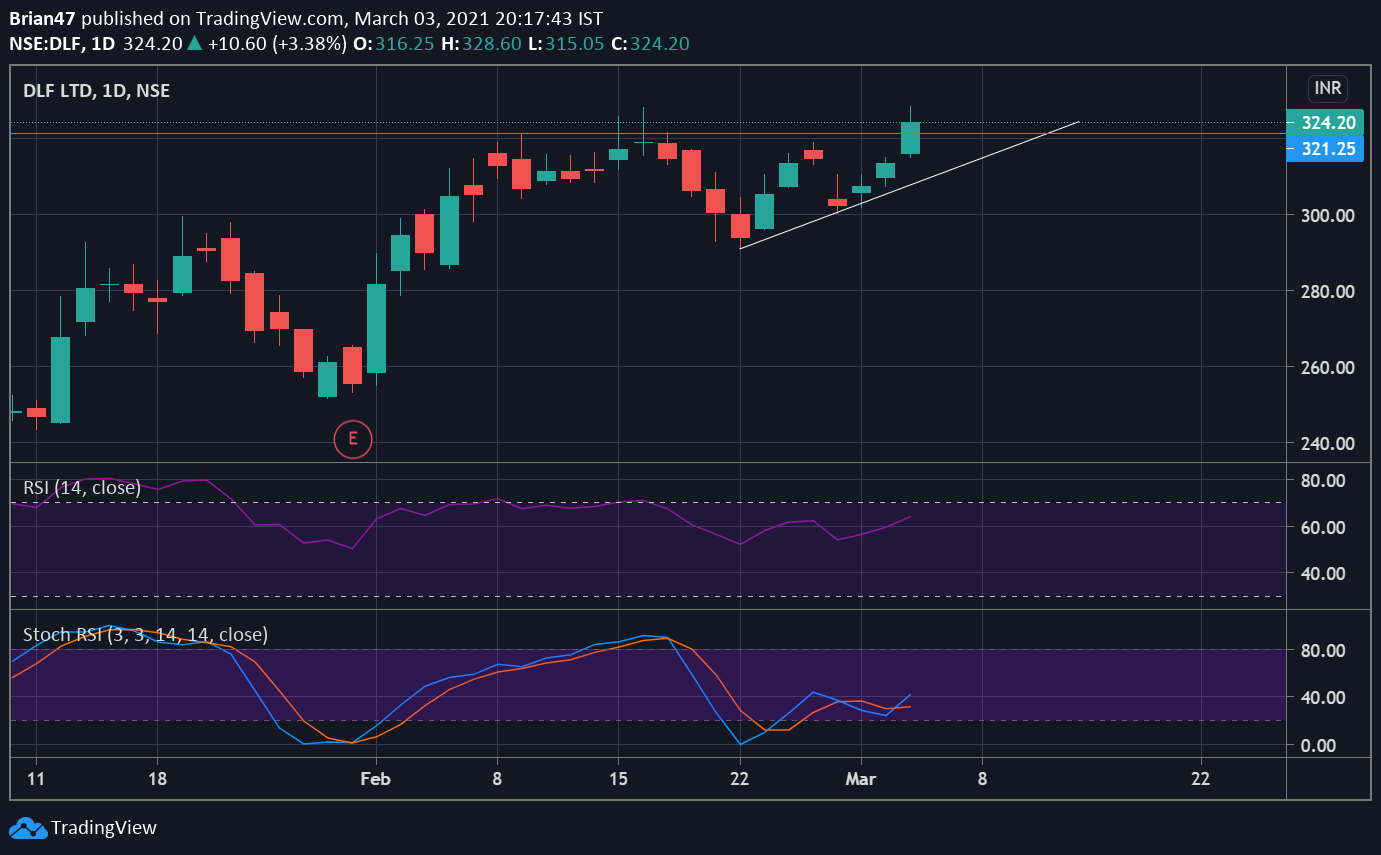Click the blue 321.25 price label
The image size is (1381, 855).
pos(1327,149)
